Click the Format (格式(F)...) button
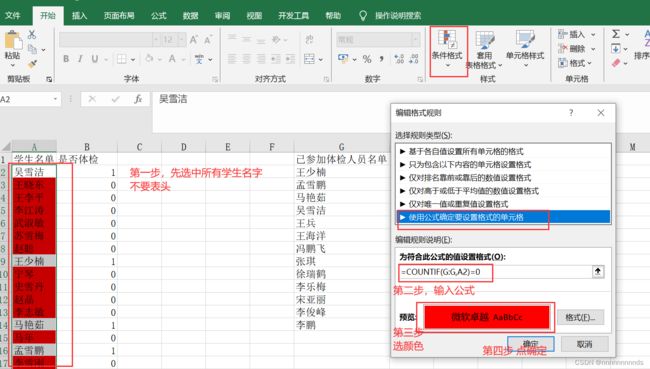The image size is (650, 369). [580, 317]
